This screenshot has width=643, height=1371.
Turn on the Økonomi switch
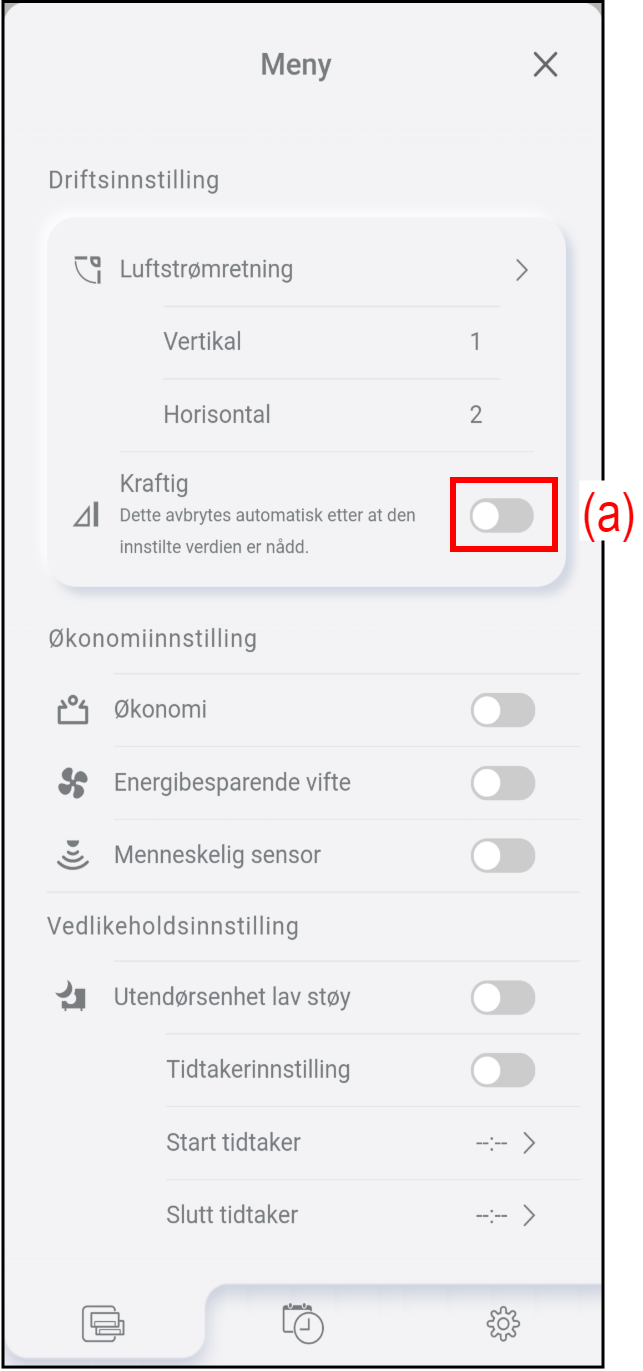point(503,711)
